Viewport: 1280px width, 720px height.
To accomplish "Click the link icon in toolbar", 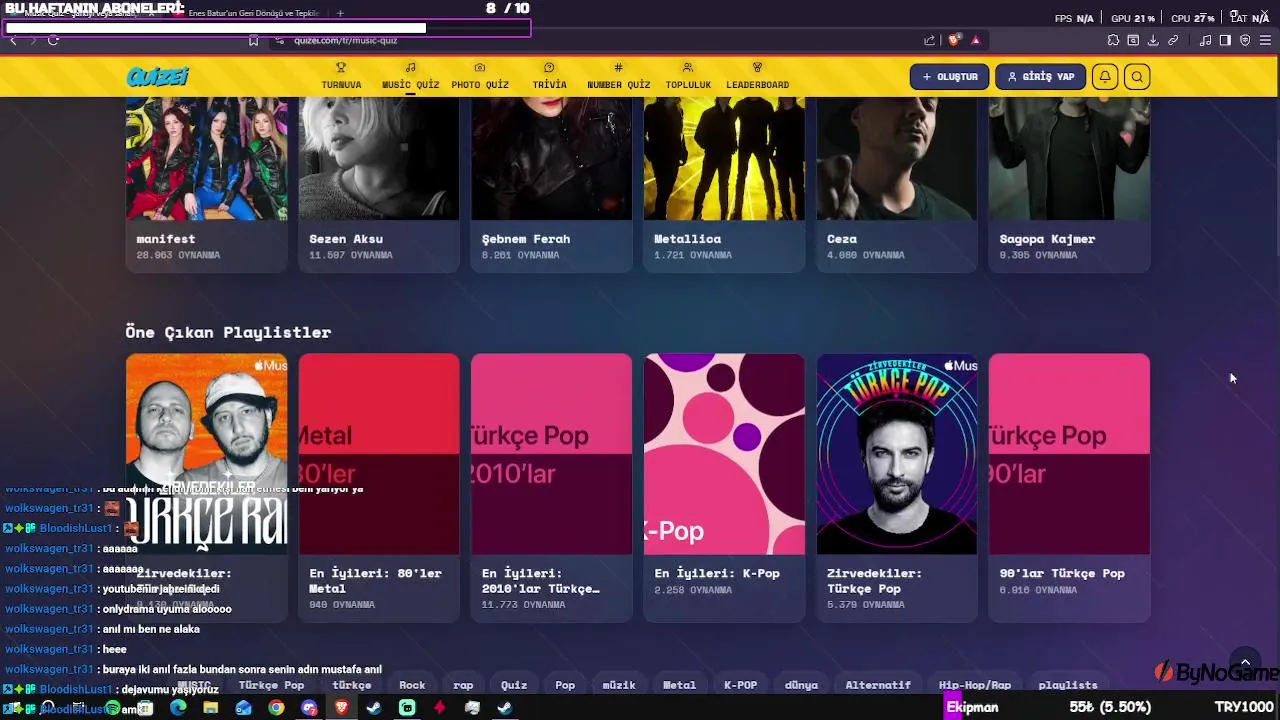I will pyautogui.click(x=1173, y=40).
